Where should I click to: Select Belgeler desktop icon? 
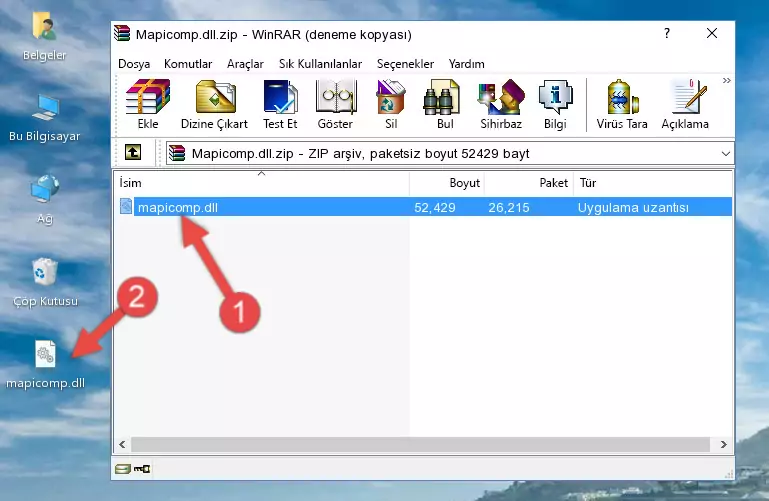click(44, 37)
